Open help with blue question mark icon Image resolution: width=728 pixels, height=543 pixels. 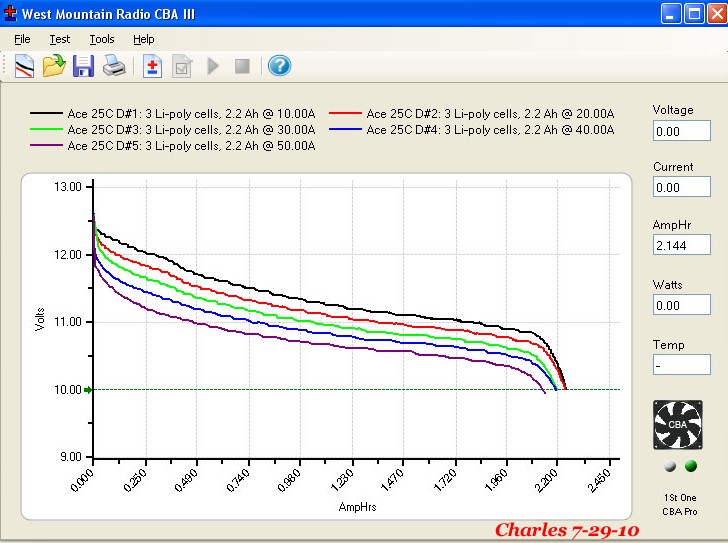tap(279, 65)
